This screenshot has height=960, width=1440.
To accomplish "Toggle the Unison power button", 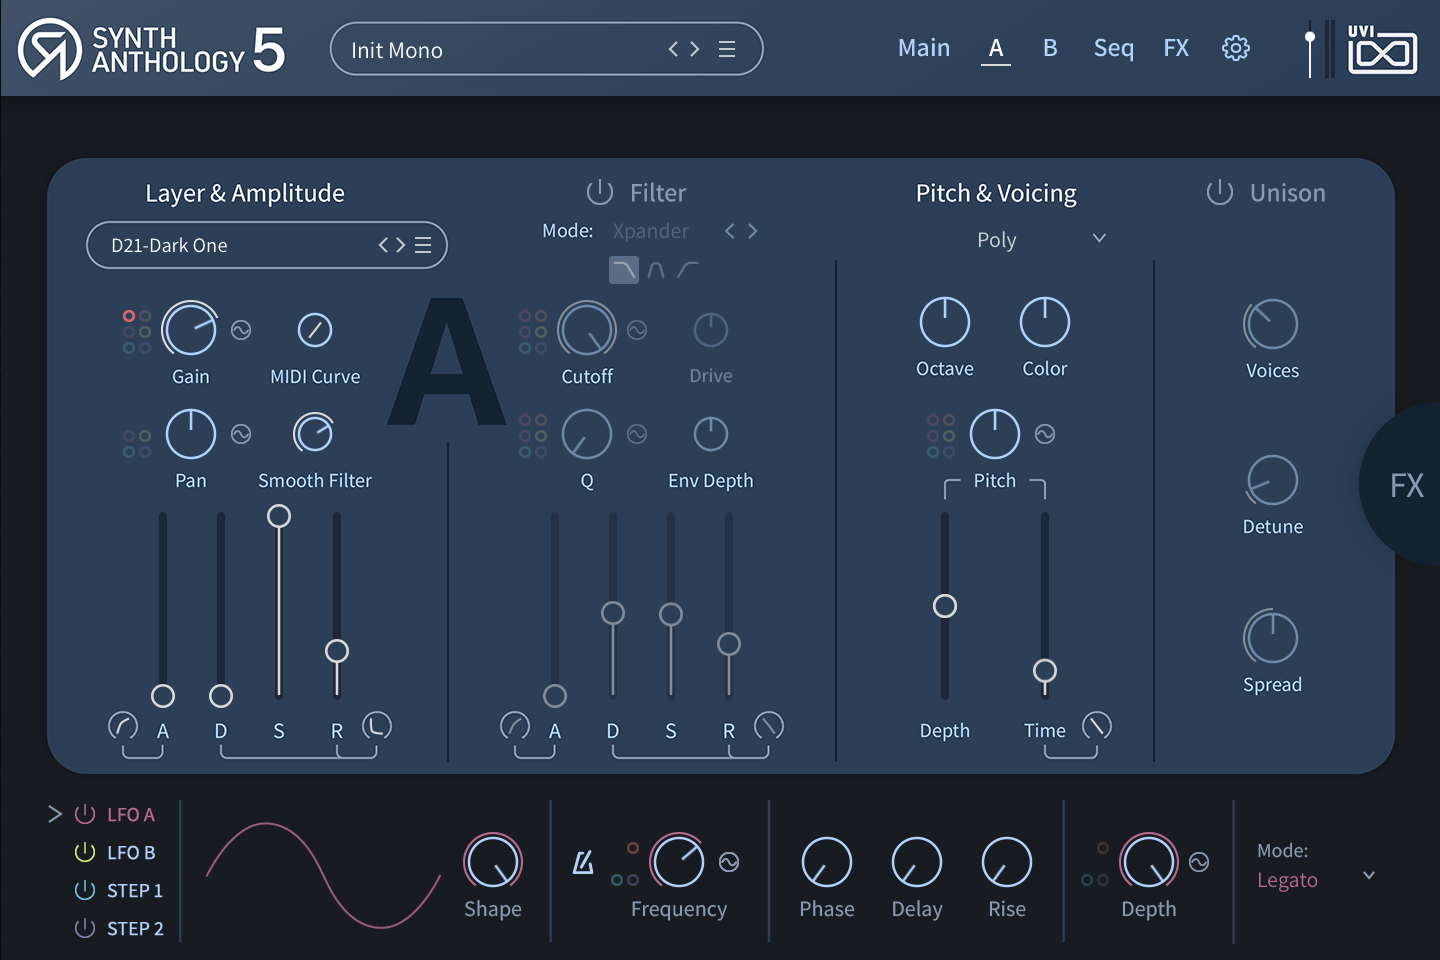I will (x=1219, y=192).
